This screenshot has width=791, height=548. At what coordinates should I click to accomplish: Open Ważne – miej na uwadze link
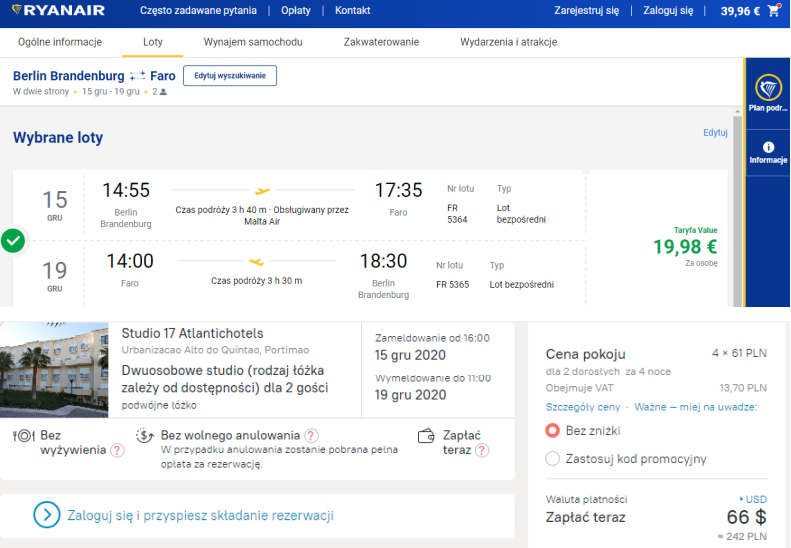pyautogui.click(x=695, y=407)
